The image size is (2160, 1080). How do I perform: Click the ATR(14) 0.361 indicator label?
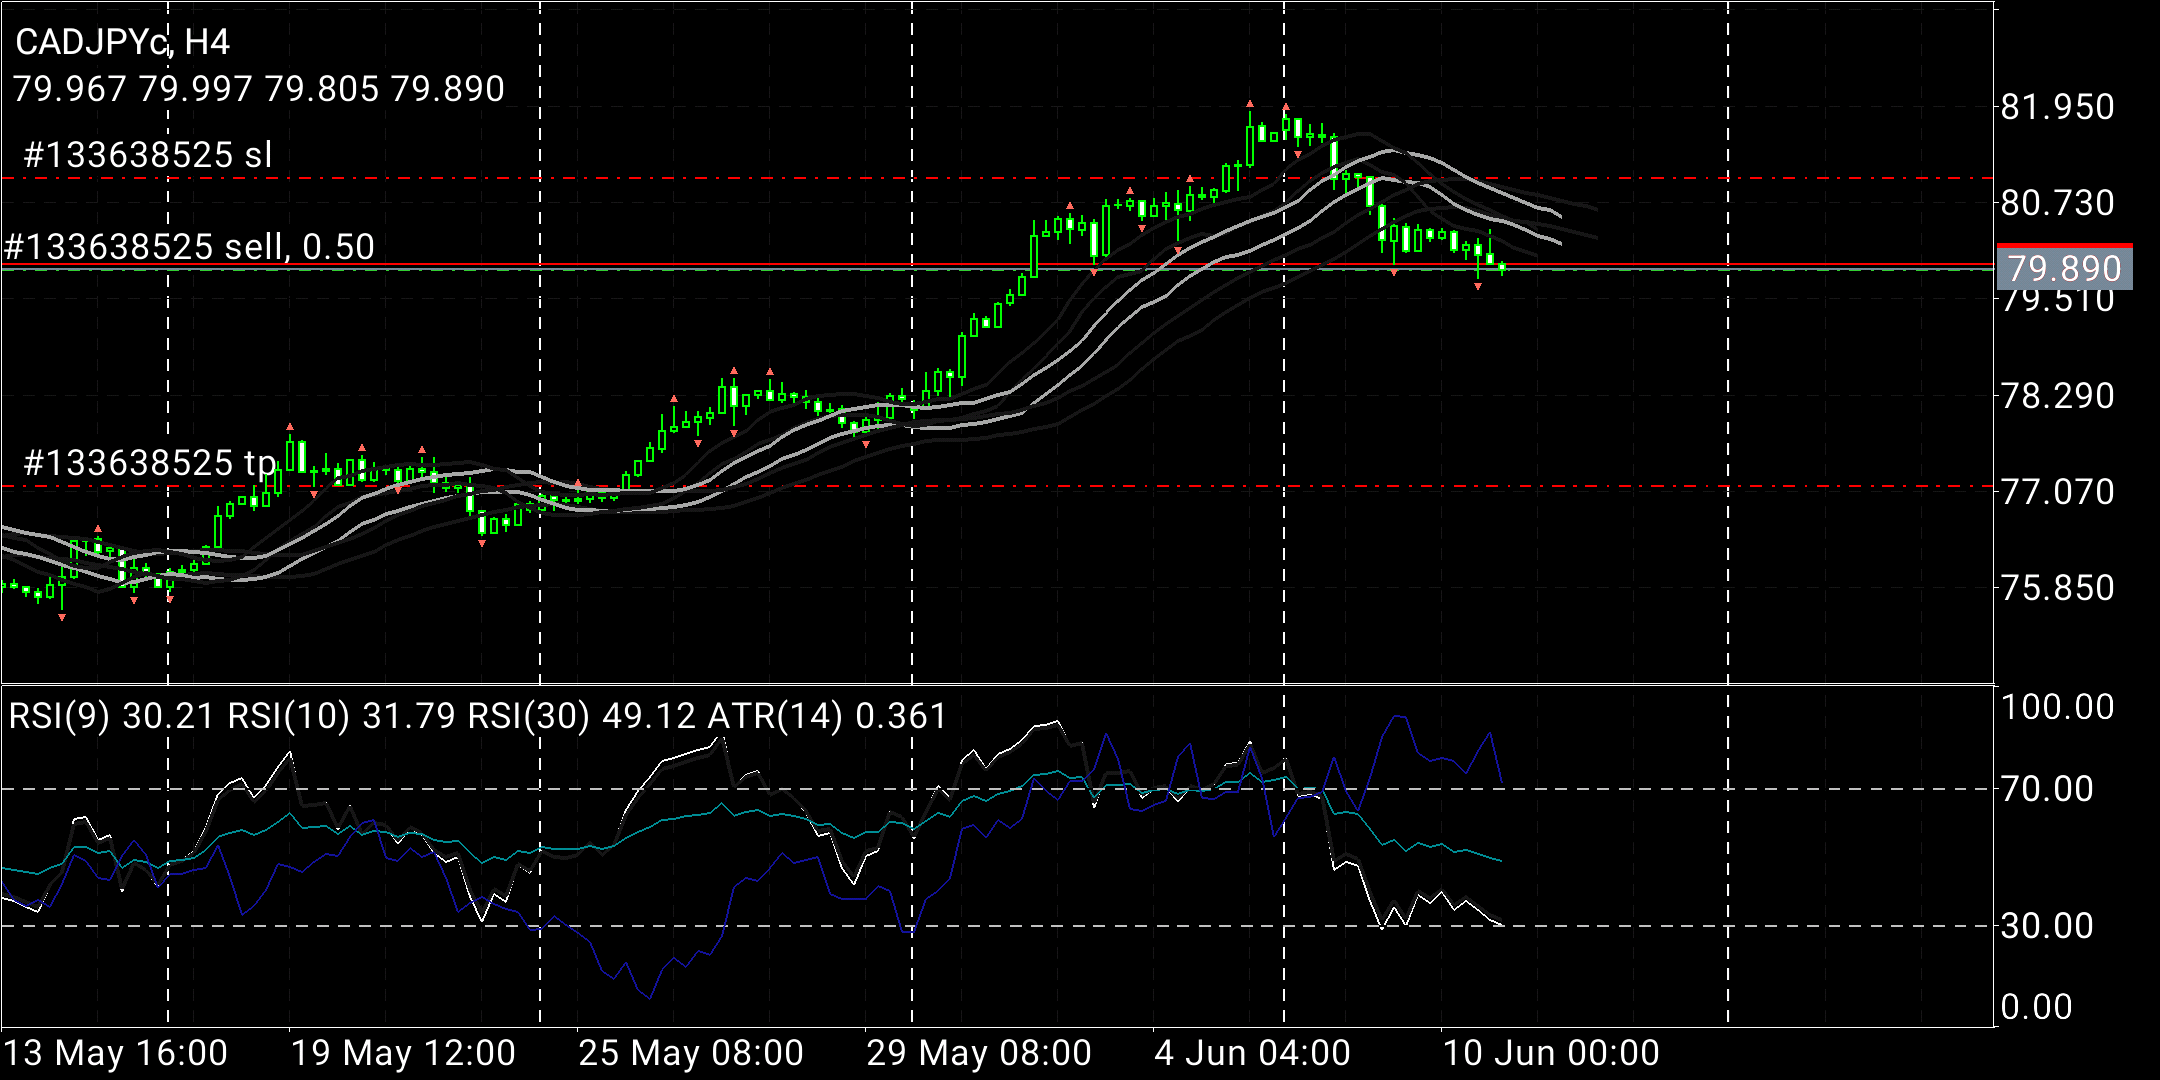pos(826,716)
